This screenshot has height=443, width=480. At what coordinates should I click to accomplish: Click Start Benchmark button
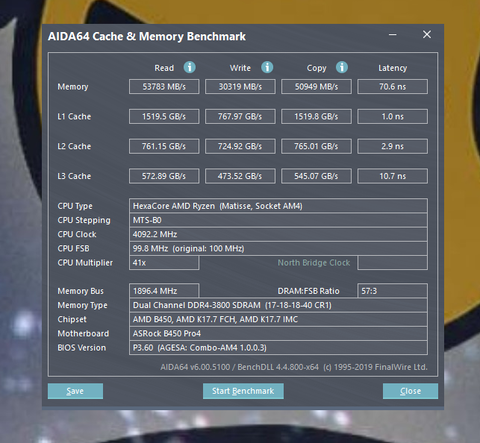pos(243,391)
